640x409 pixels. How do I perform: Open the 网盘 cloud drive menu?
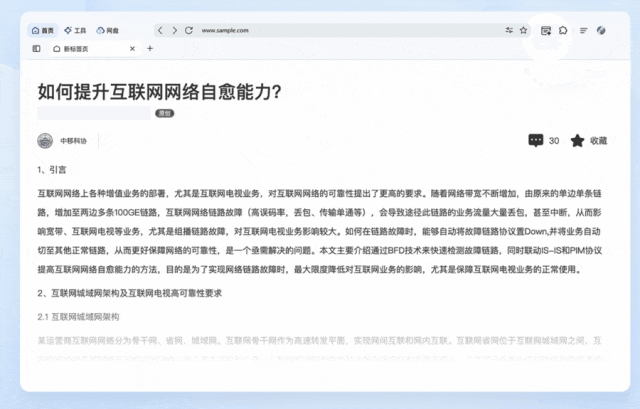pos(107,30)
